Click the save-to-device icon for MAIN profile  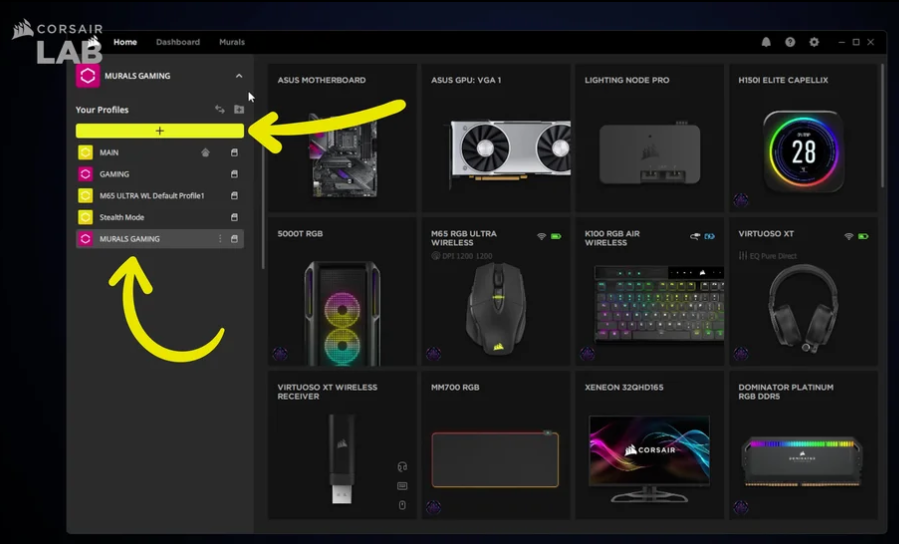(234, 152)
